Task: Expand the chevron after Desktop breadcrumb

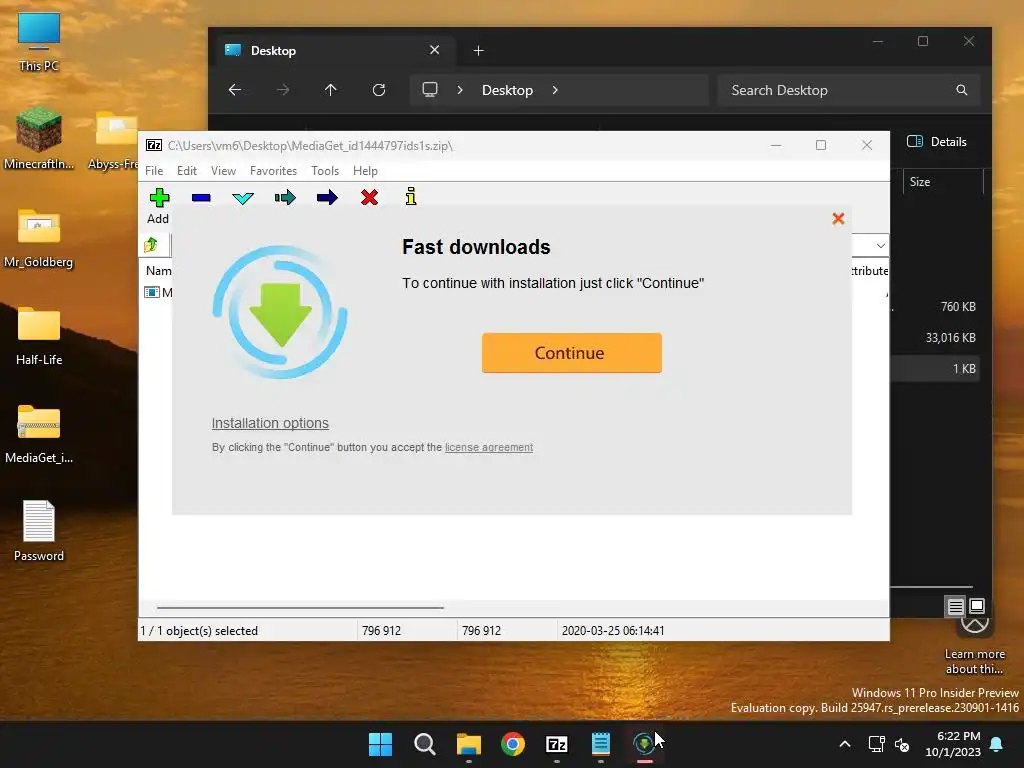Action: tap(555, 90)
